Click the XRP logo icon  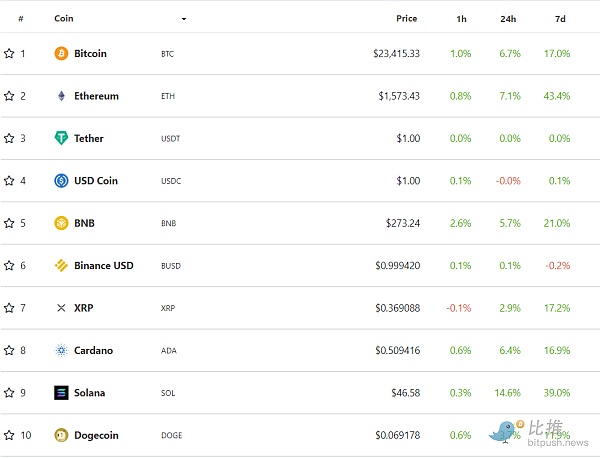(x=62, y=308)
